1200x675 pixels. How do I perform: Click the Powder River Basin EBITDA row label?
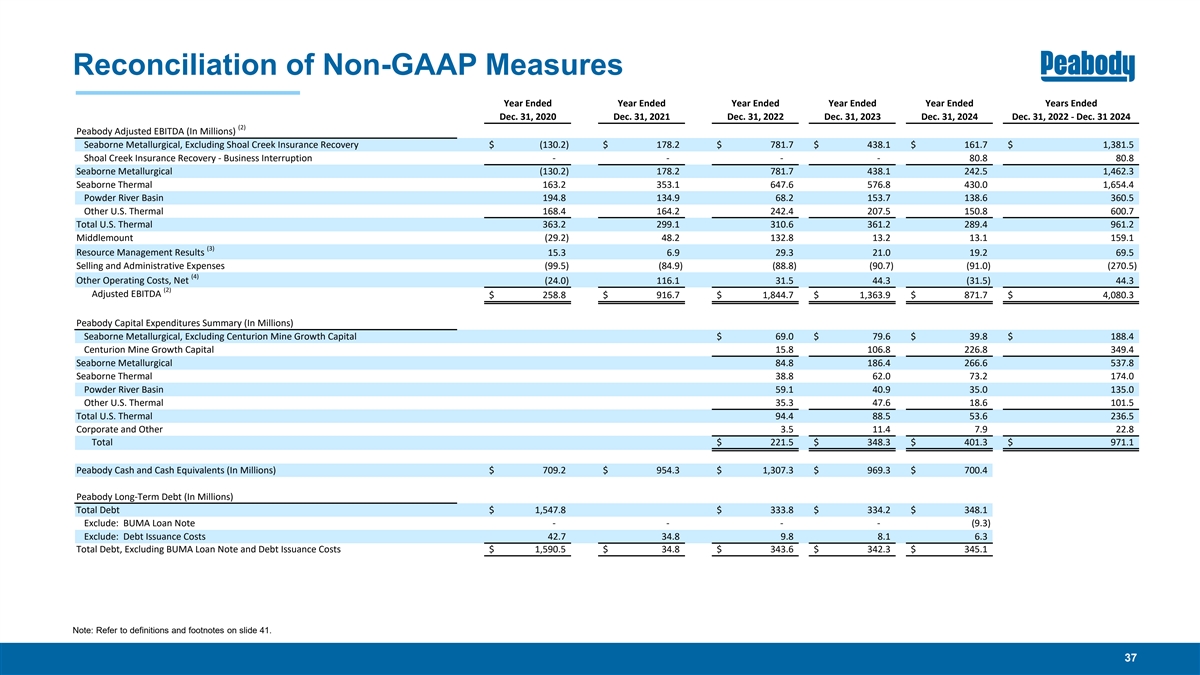(124, 197)
